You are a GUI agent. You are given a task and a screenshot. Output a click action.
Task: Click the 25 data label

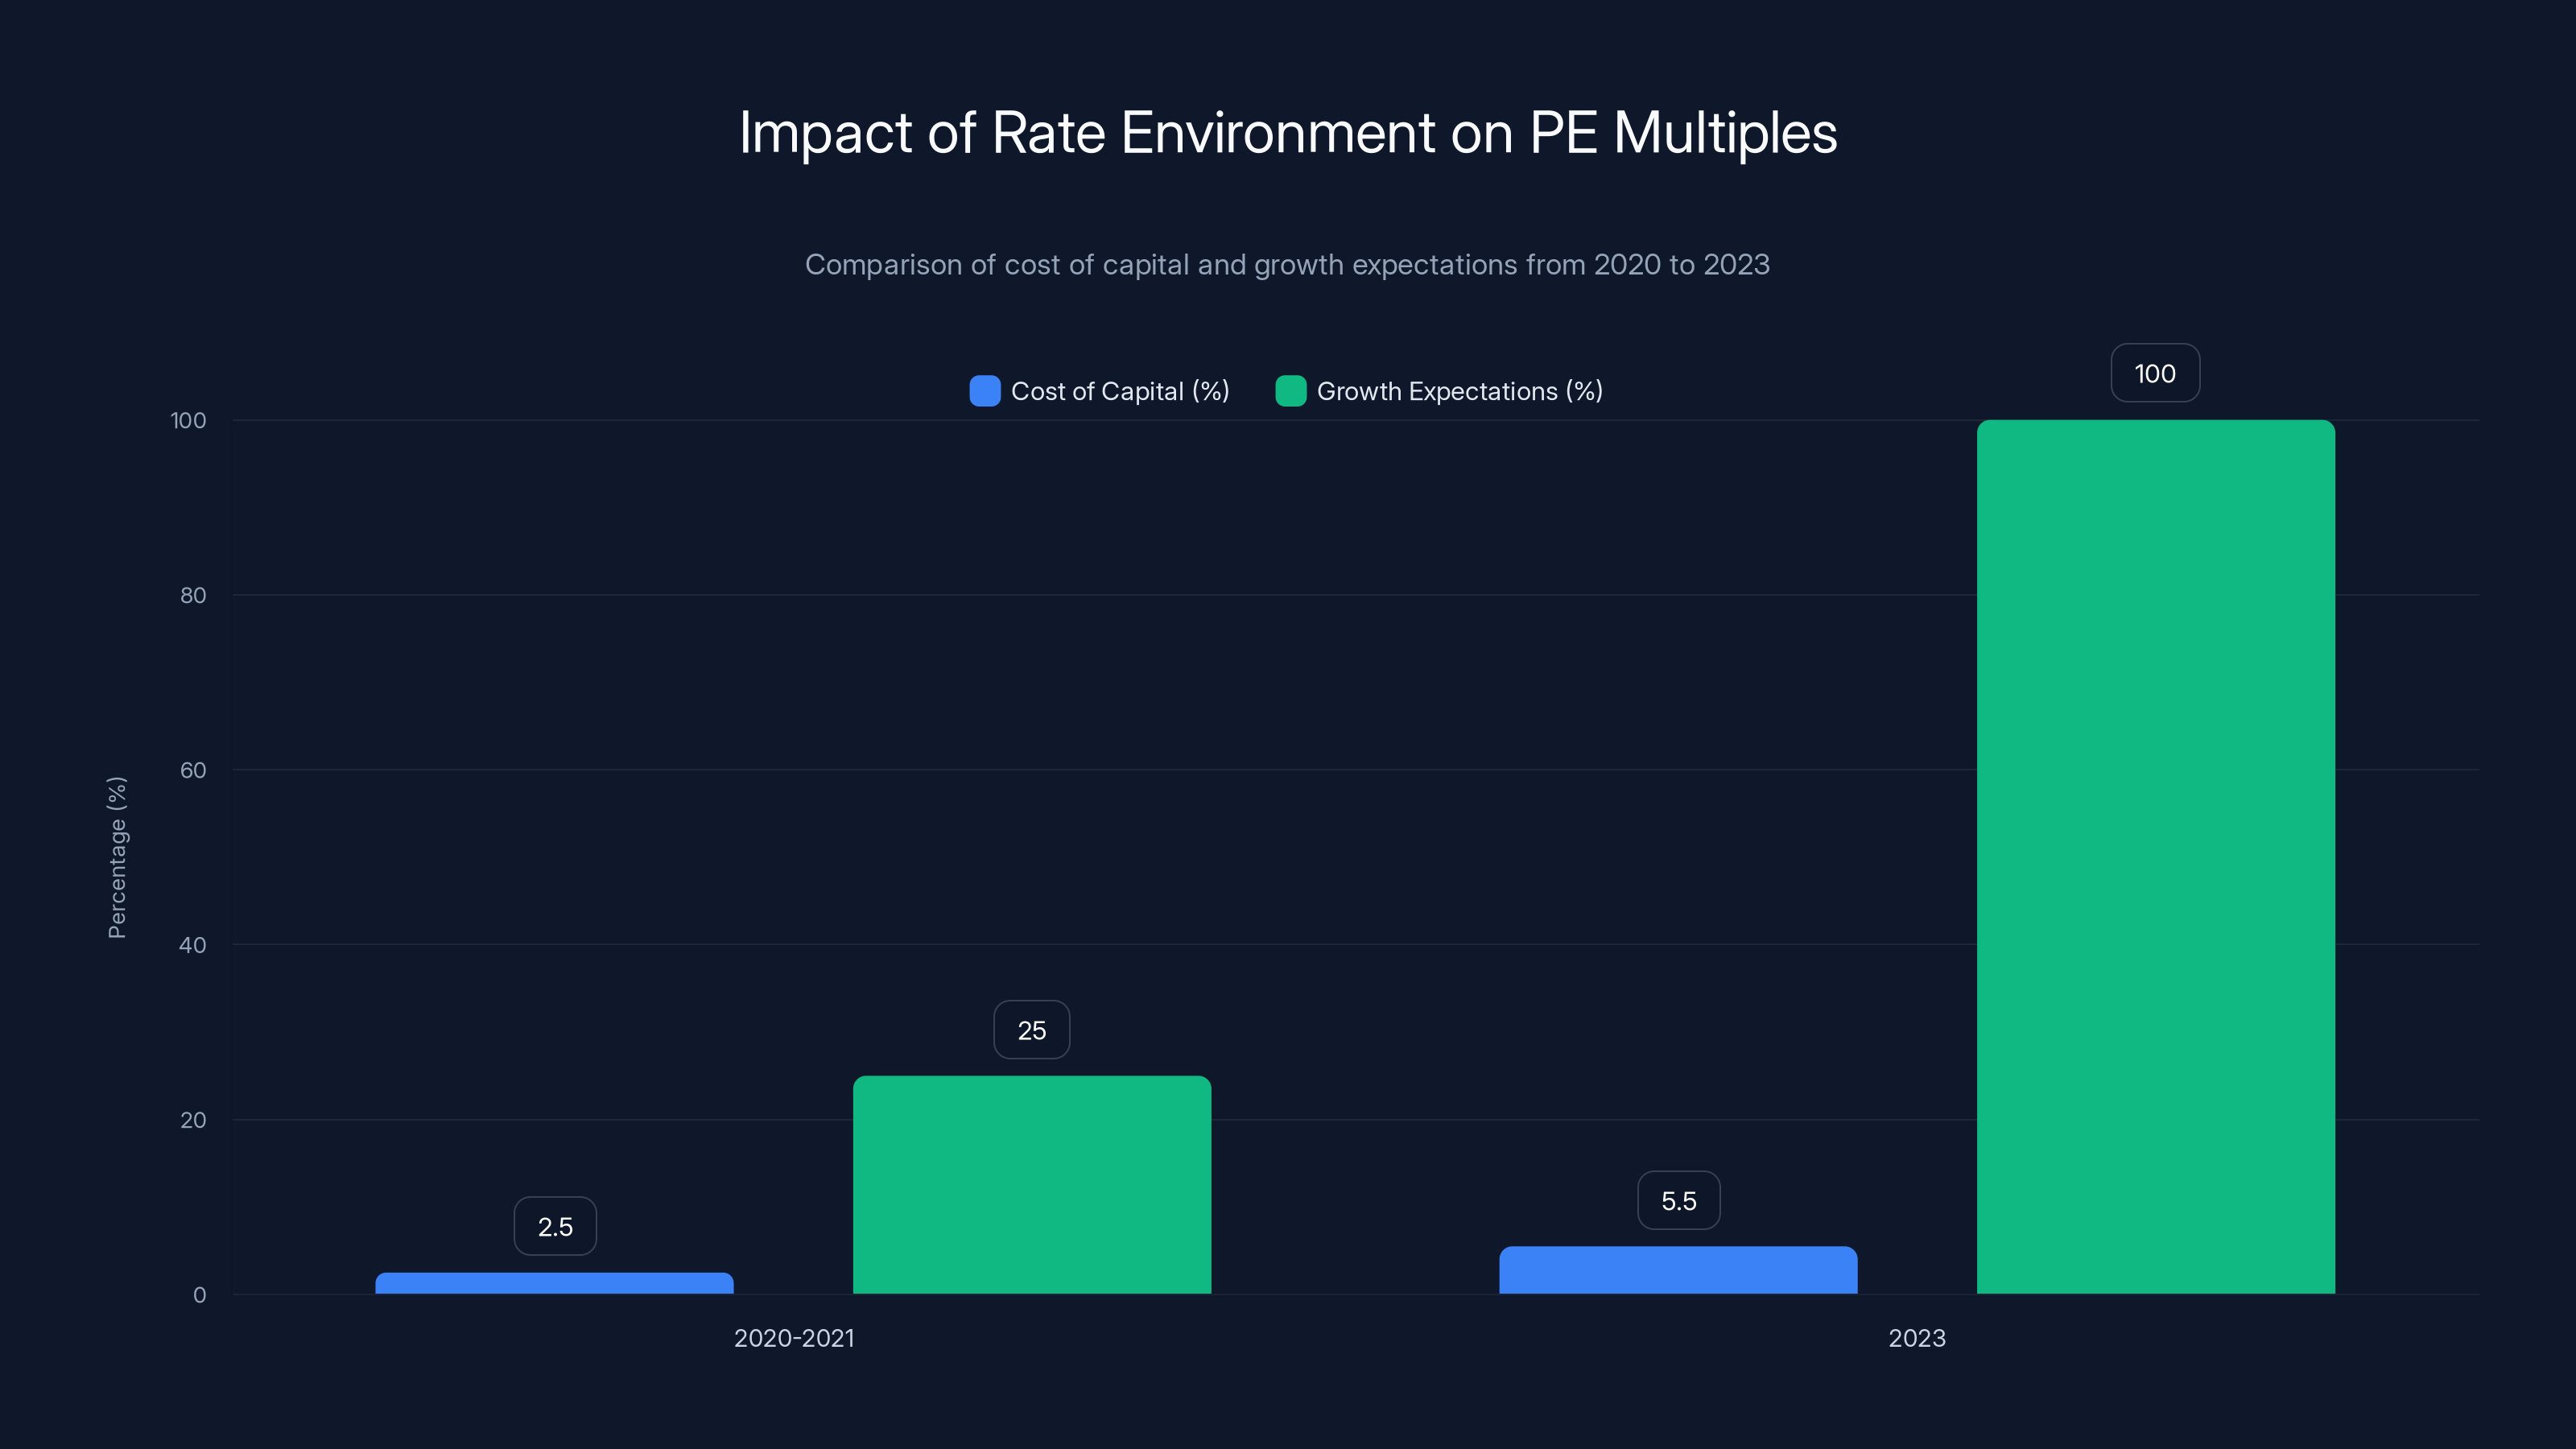(x=1032, y=1030)
